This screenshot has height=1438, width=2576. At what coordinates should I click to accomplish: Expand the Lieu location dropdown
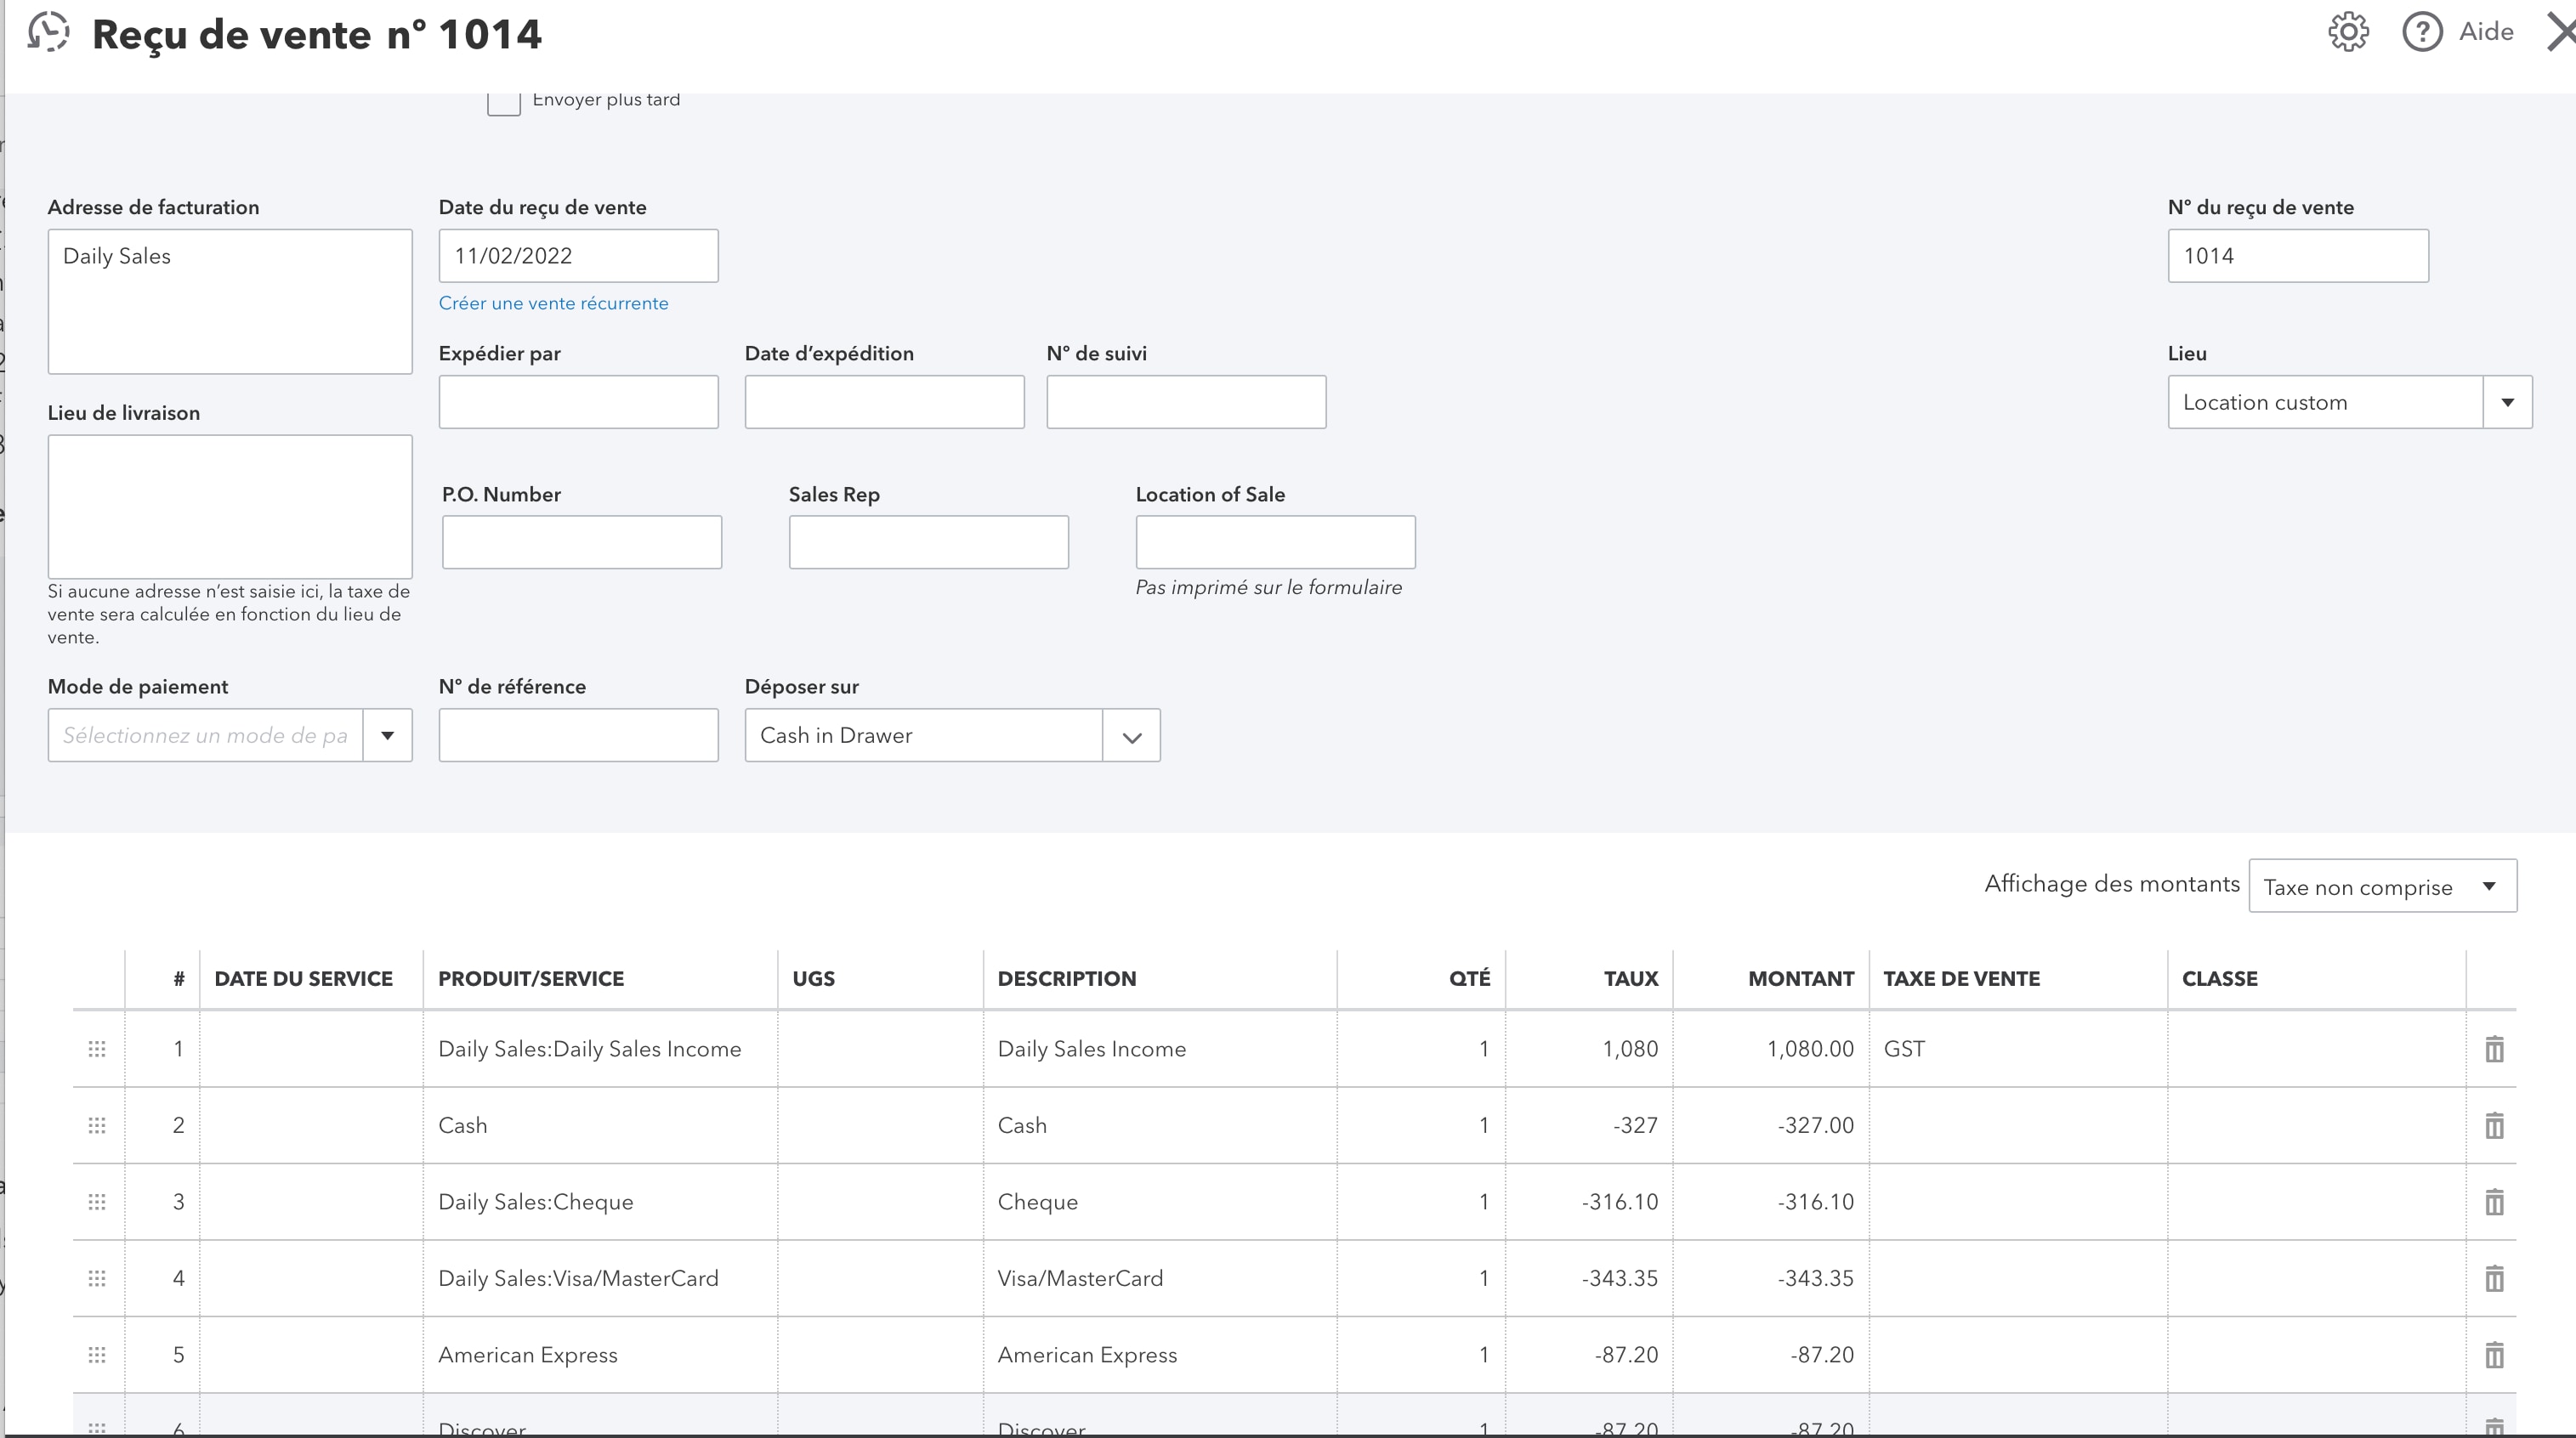click(x=2507, y=402)
